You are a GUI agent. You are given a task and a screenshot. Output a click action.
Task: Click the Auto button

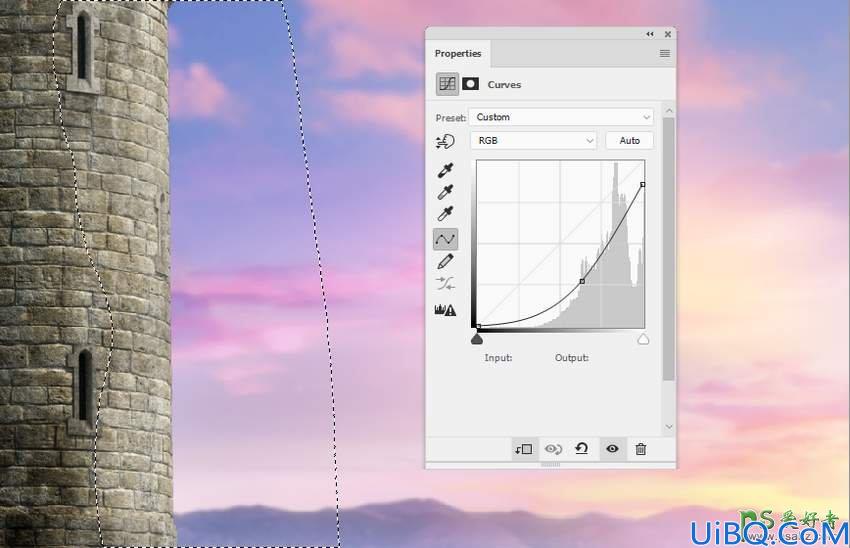click(629, 140)
